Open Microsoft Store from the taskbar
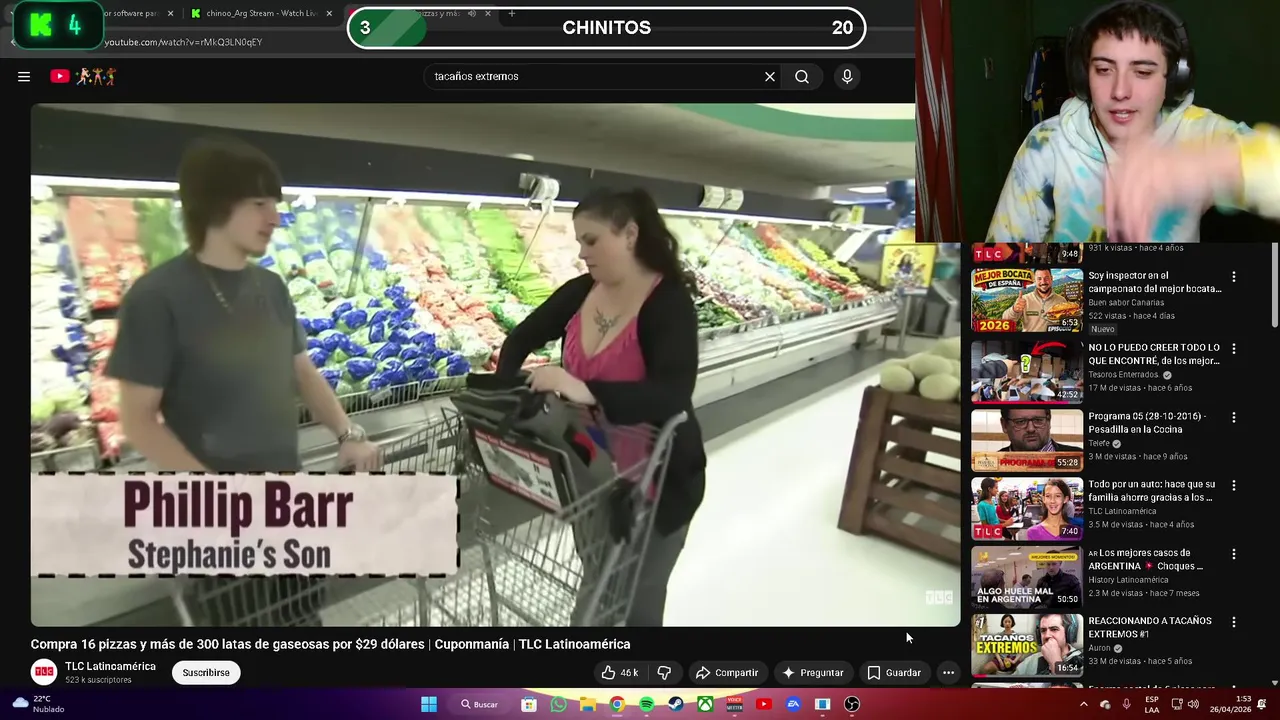Image resolution: width=1280 pixels, height=720 pixels. click(529, 704)
